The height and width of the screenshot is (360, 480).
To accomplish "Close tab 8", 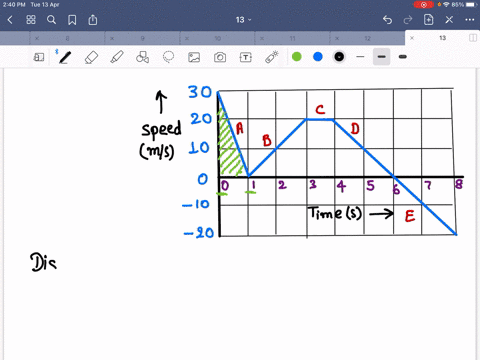I will click(37, 38).
